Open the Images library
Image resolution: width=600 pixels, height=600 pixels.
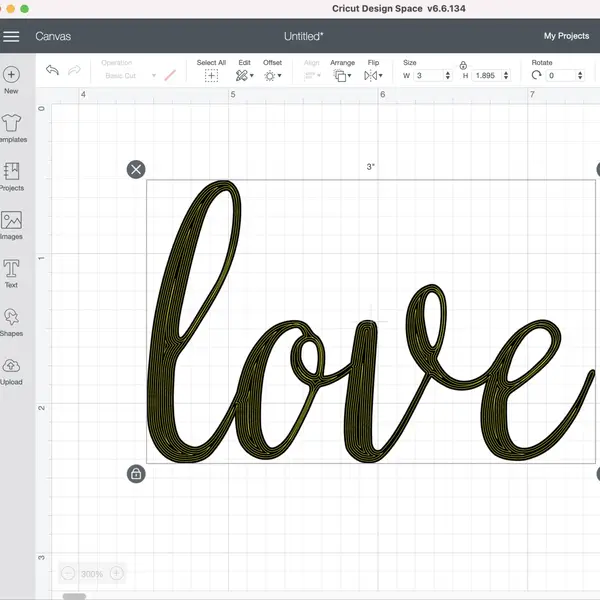click(11, 221)
